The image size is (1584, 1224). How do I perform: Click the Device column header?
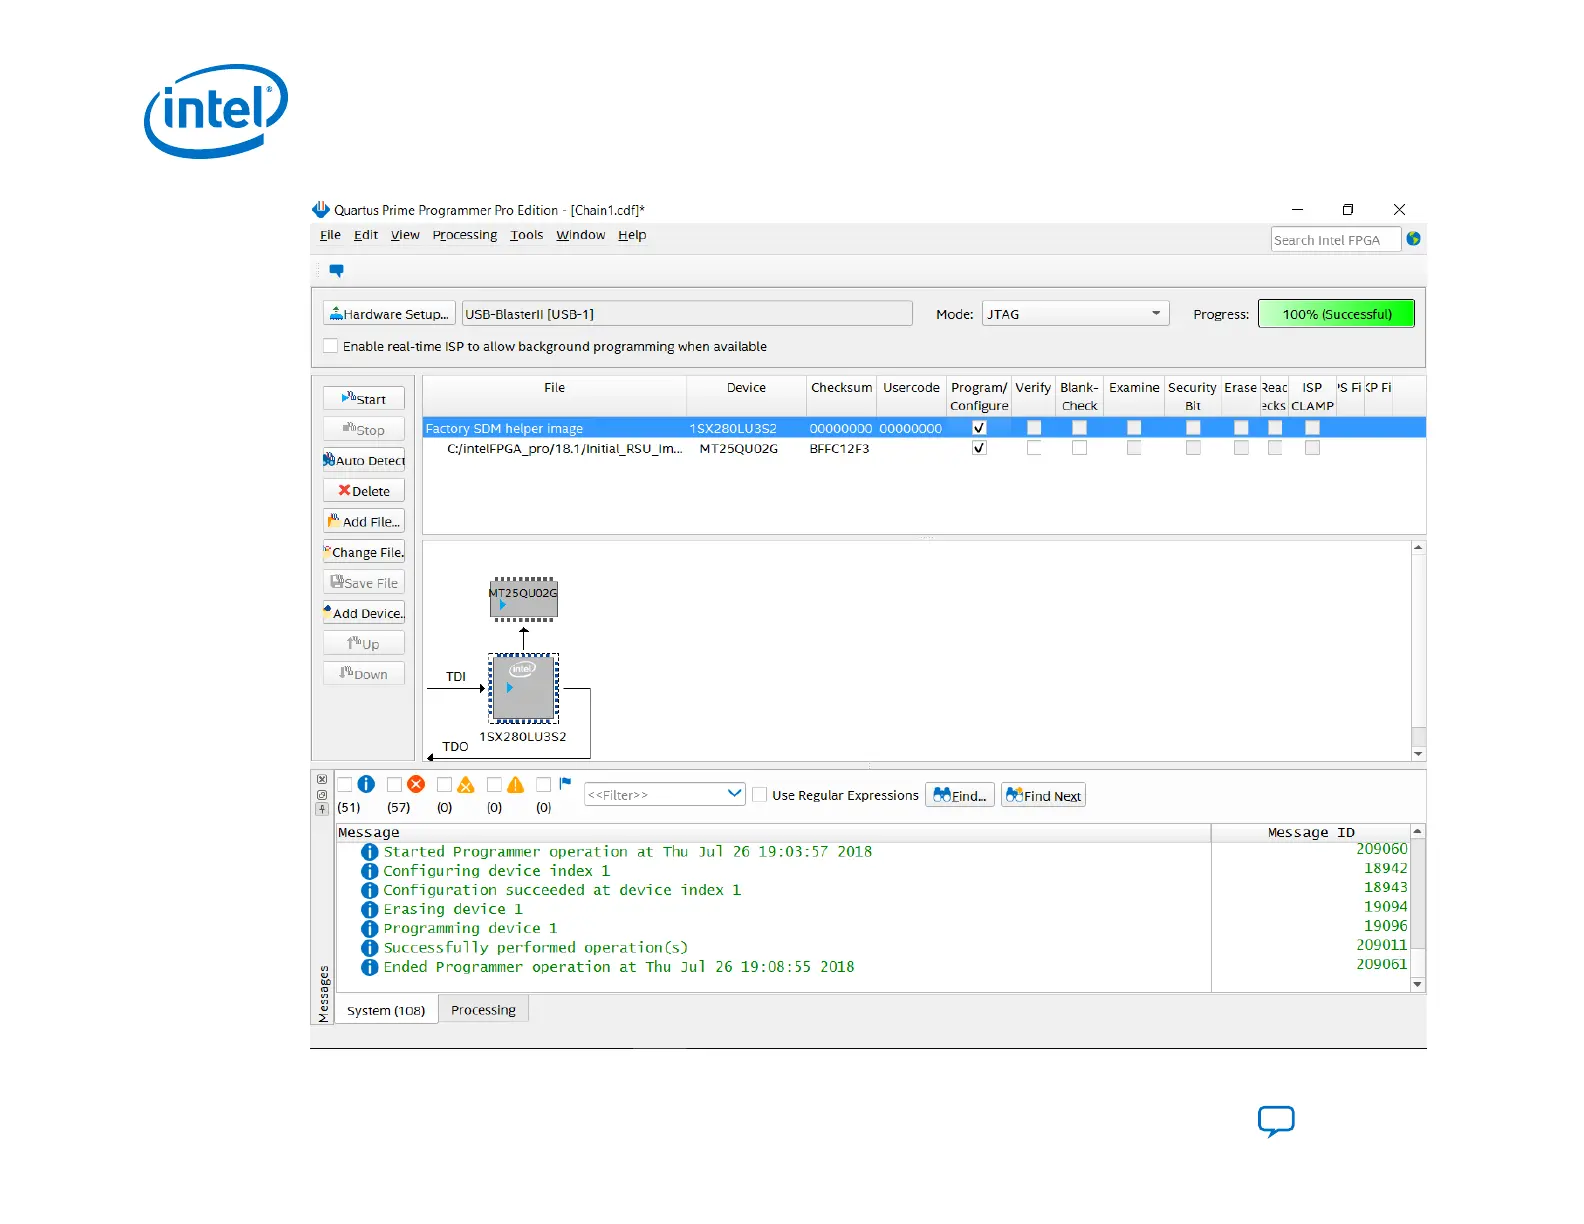pos(746,396)
